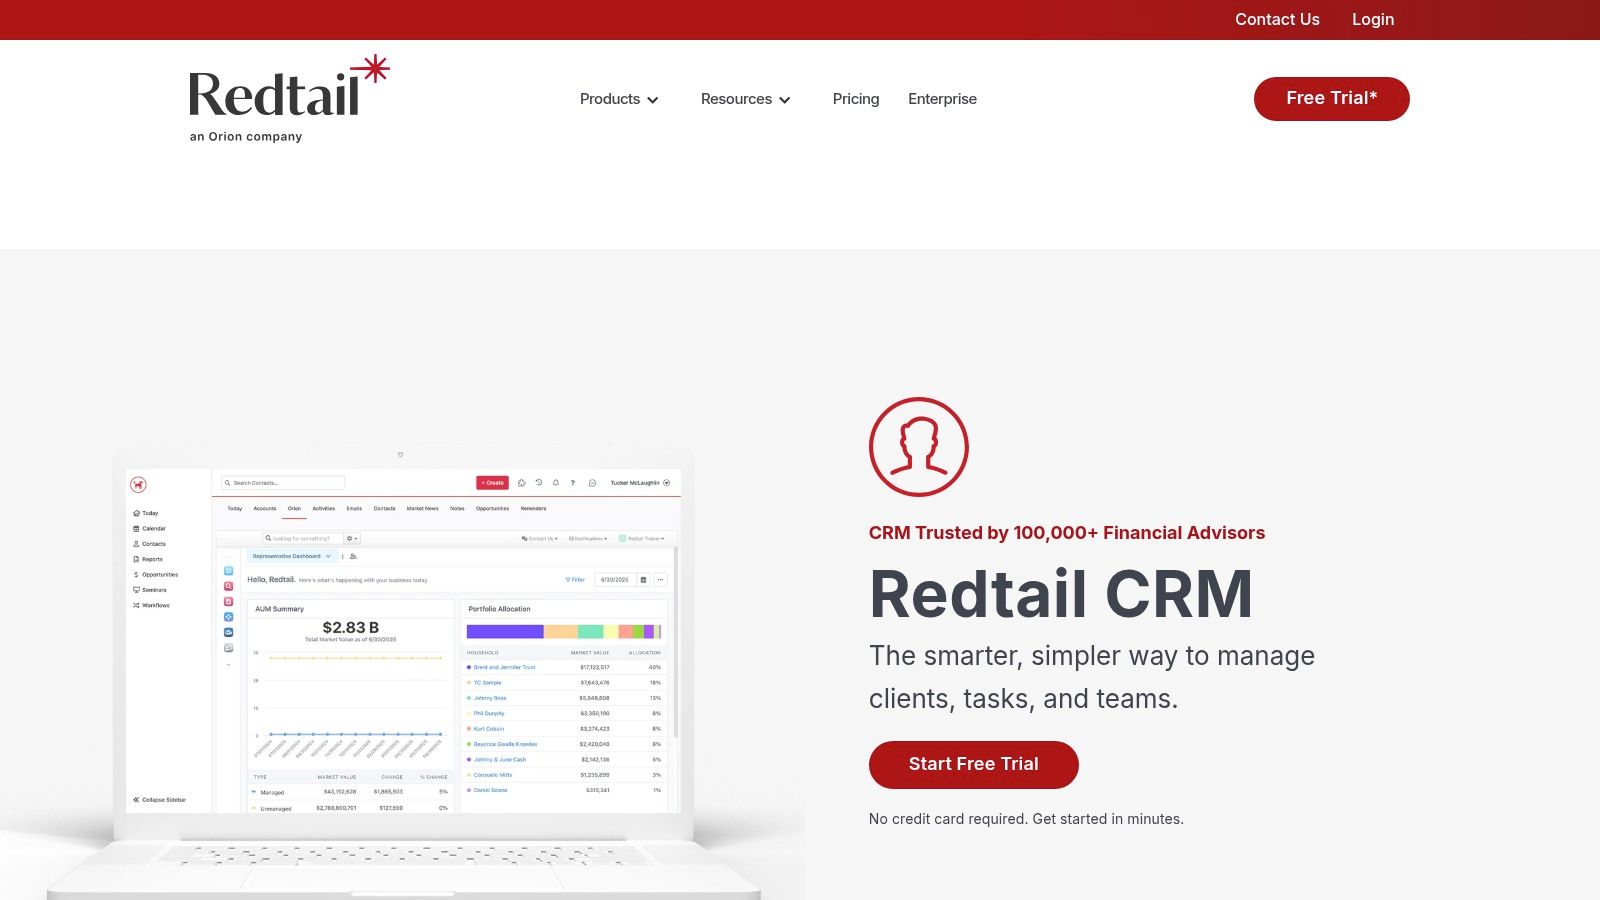The height and width of the screenshot is (900, 1600).
Task: Select the Market News tab
Action: 424,508
